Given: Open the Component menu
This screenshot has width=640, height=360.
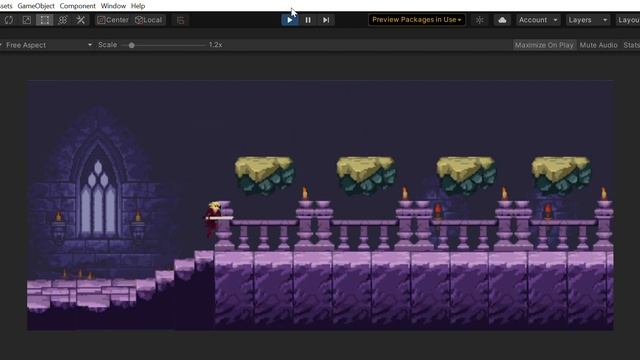Looking at the screenshot, I should [x=78, y=6].
